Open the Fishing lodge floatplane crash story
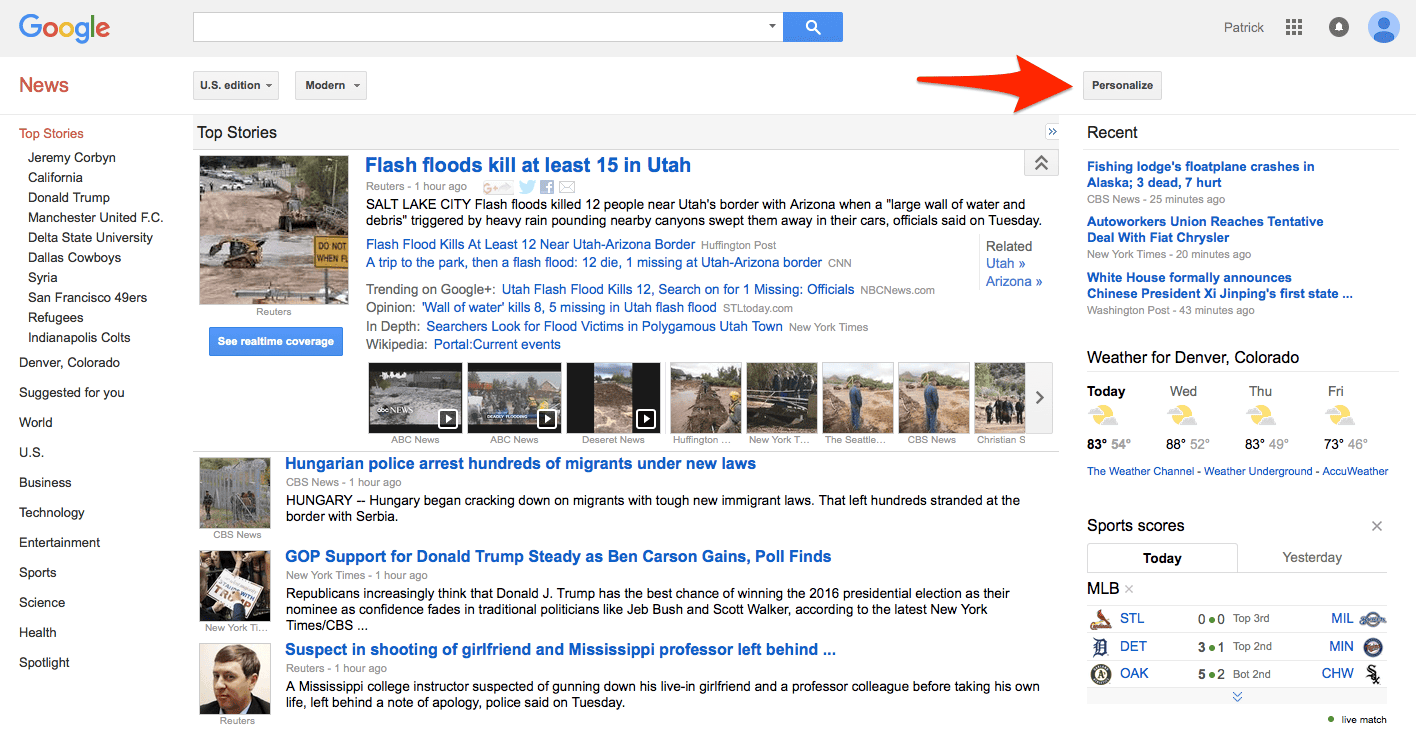1416x732 pixels. pyautogui.click(x=1201, y=175)
